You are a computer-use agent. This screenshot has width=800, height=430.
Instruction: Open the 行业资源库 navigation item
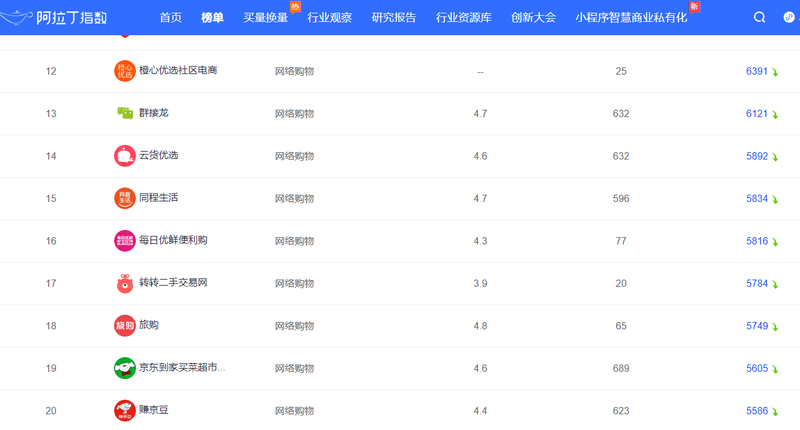464,17
